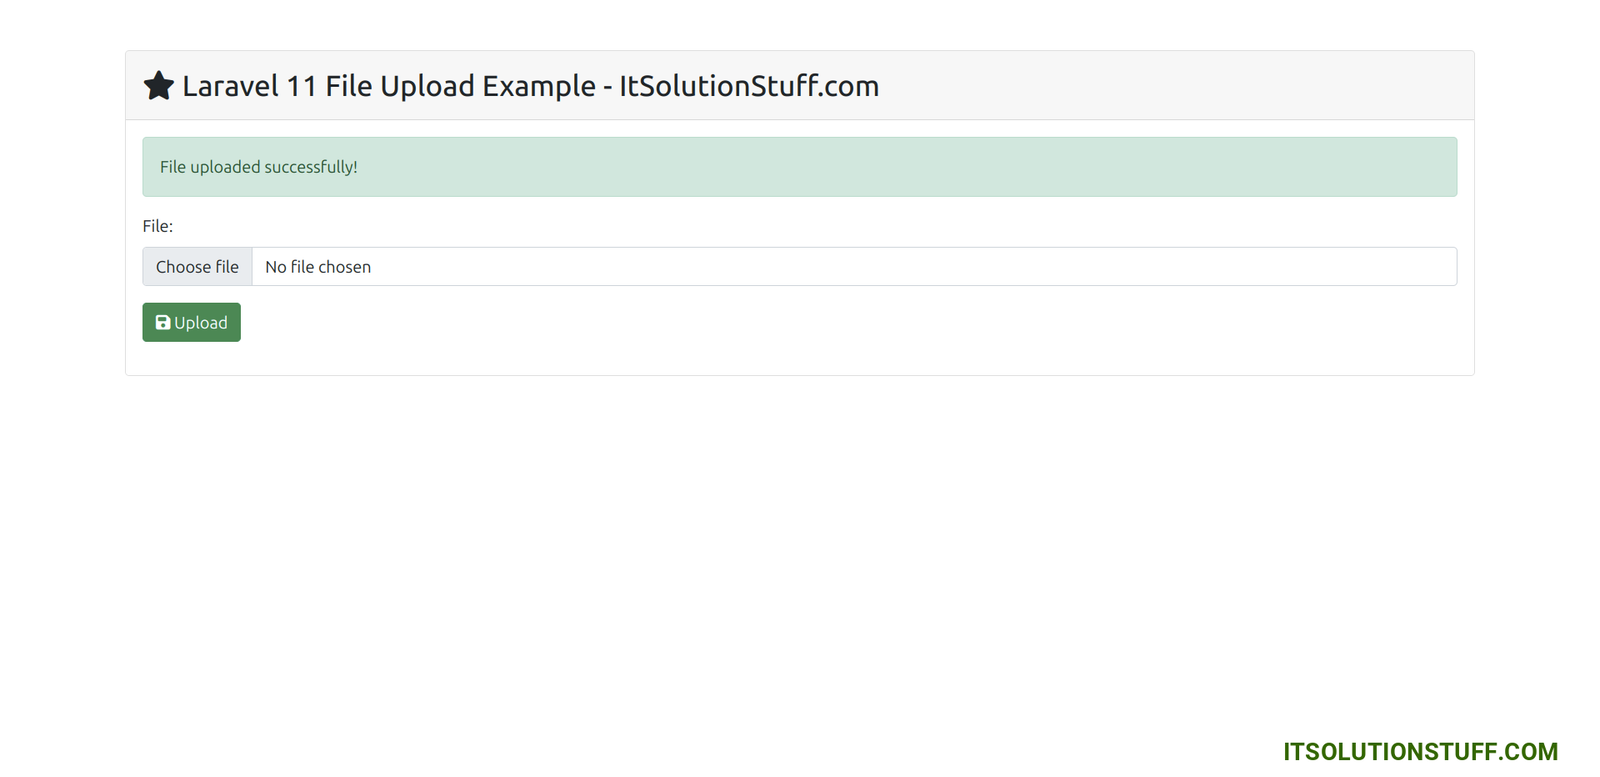Click the green Upload button label
1600x777 pixels.
[200, 322]
